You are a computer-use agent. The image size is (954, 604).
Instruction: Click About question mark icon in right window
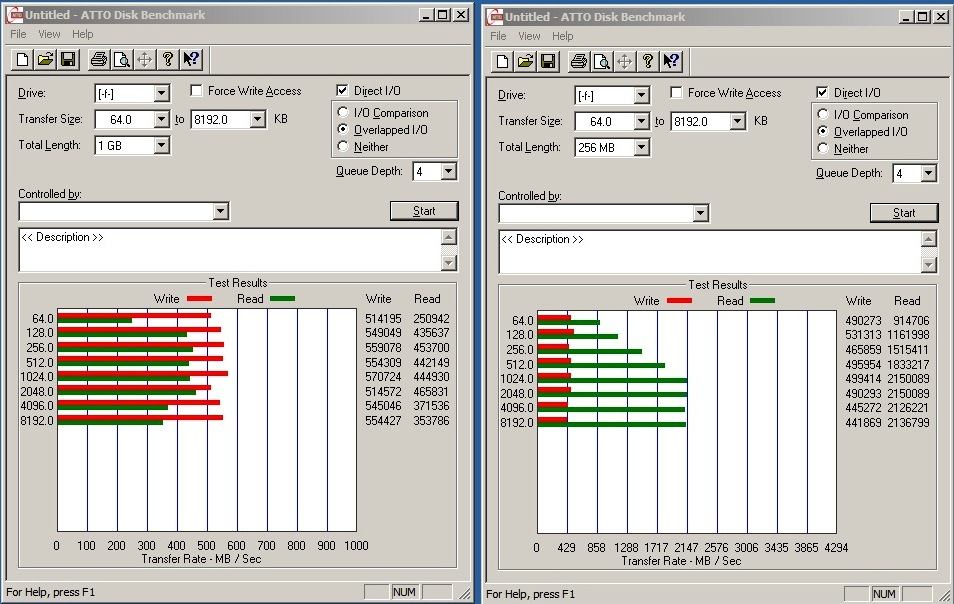click(x=648, y=61)
